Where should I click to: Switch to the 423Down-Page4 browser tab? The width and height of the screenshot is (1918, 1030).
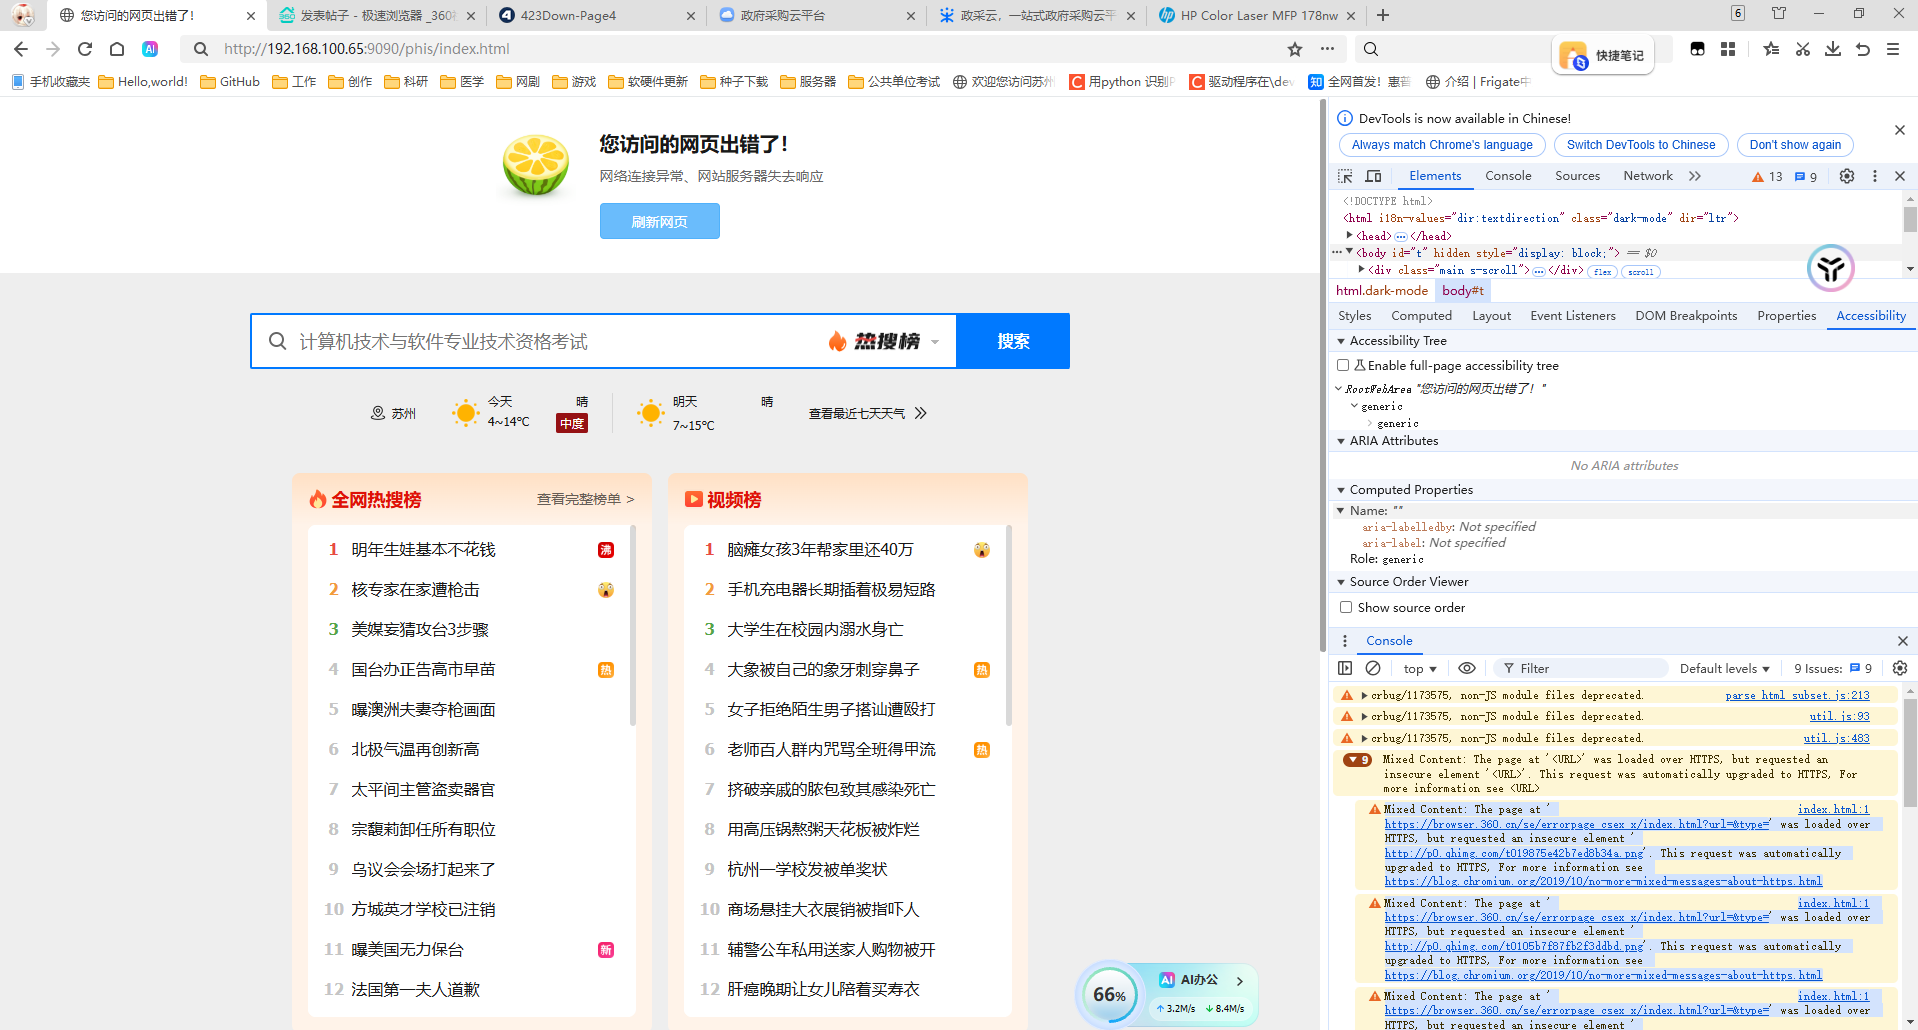click(597, 15)
